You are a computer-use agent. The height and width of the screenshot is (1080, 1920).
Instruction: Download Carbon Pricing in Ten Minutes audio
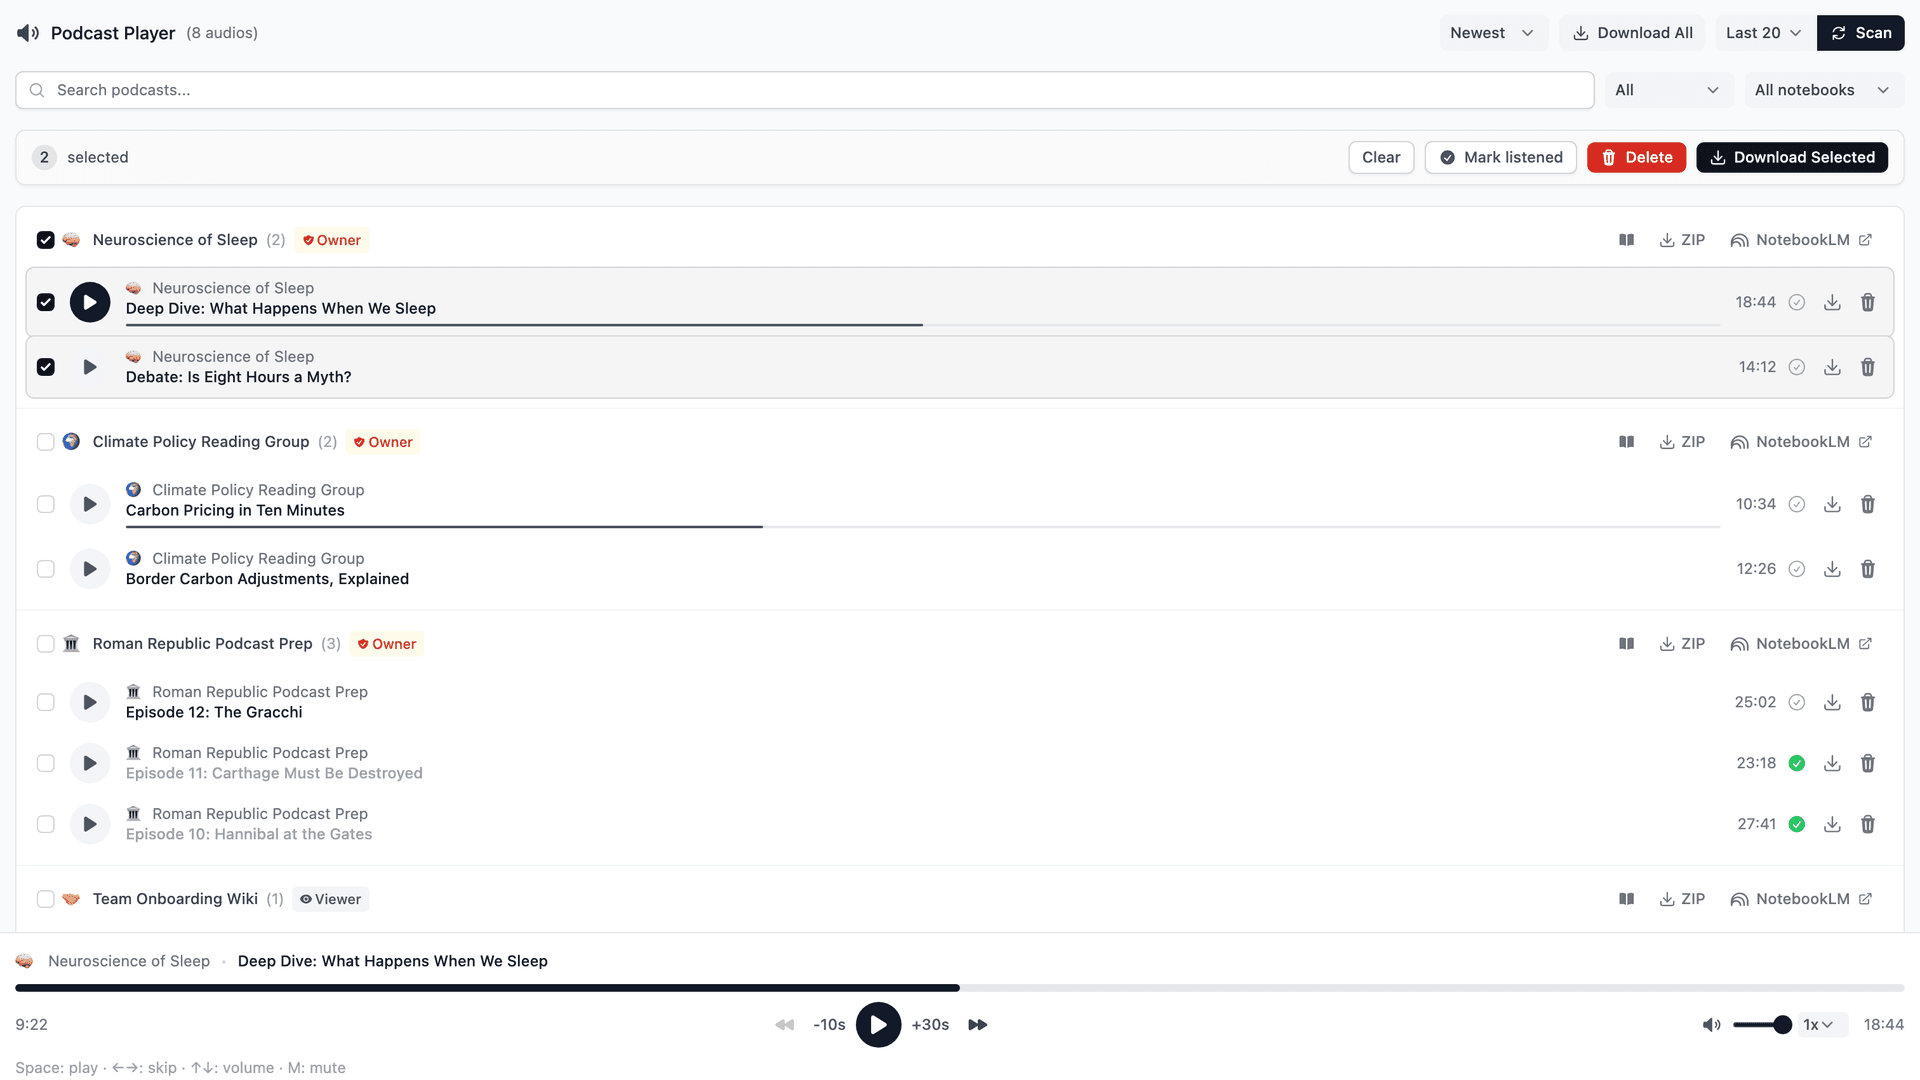click(x=1832, y=504)
